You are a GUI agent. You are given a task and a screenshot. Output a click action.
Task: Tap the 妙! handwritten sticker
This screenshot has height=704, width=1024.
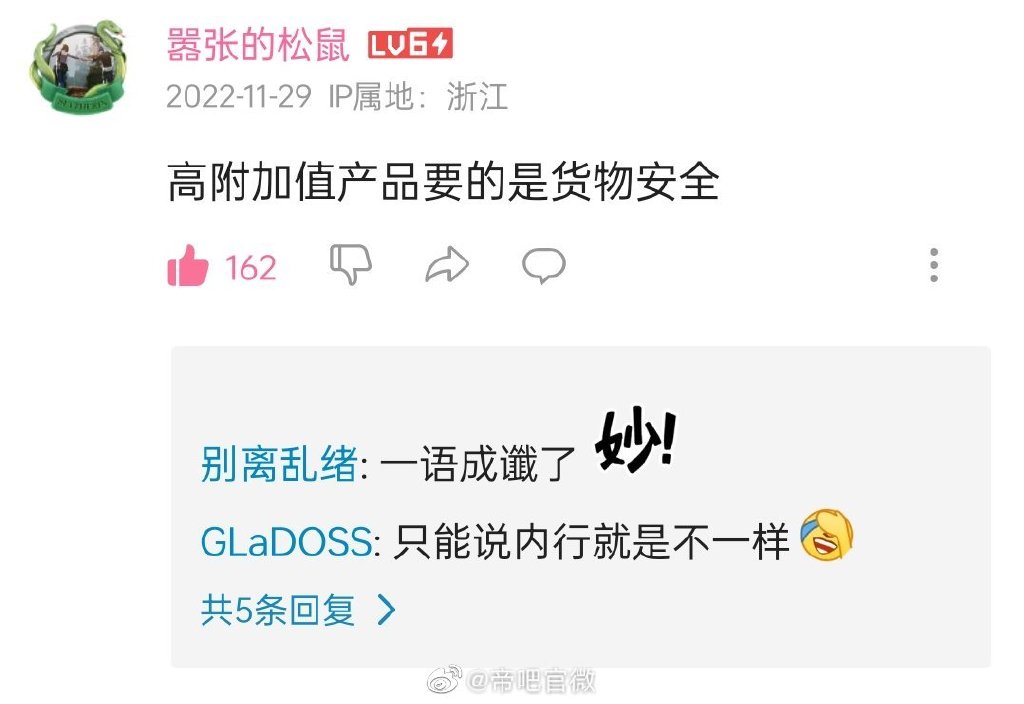click(x=635, y=440)
